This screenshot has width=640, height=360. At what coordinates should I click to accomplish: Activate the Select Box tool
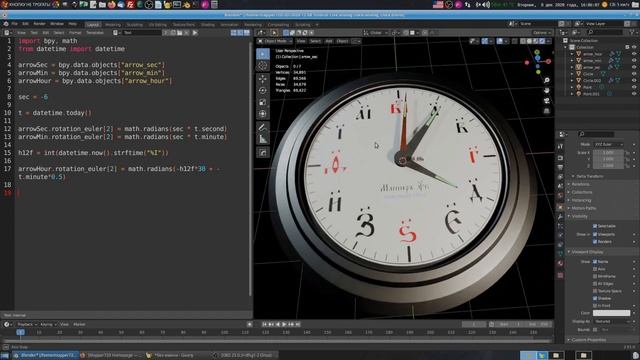click(263, 54)
